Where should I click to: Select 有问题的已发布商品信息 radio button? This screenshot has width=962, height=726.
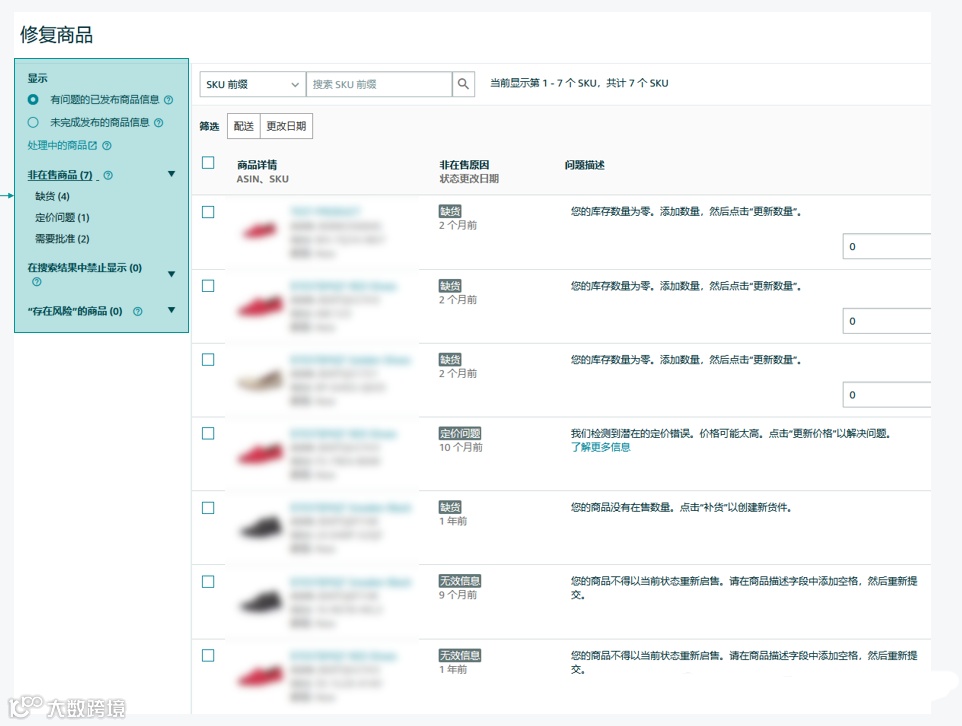pyautogui.click(x=33, y=99)
